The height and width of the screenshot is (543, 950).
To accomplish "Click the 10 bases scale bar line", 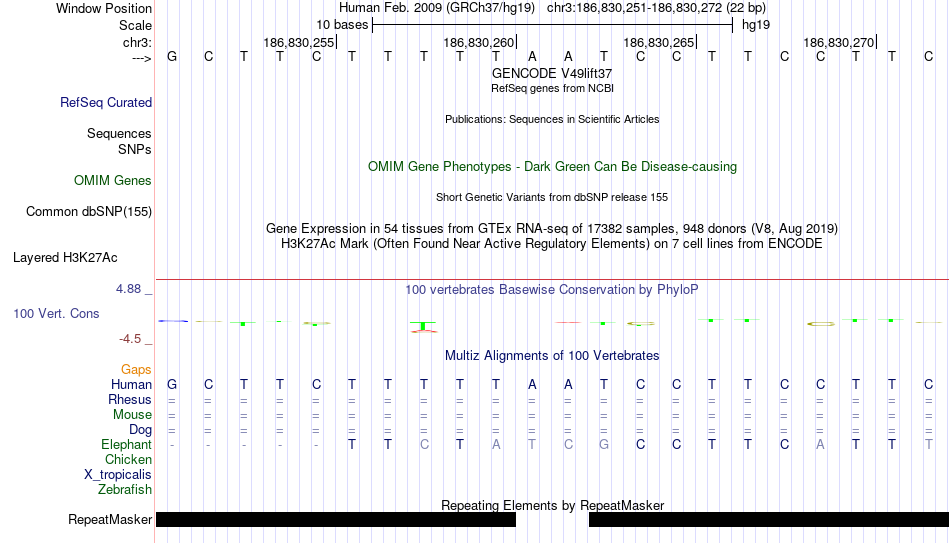I will (x=553, y=25).
